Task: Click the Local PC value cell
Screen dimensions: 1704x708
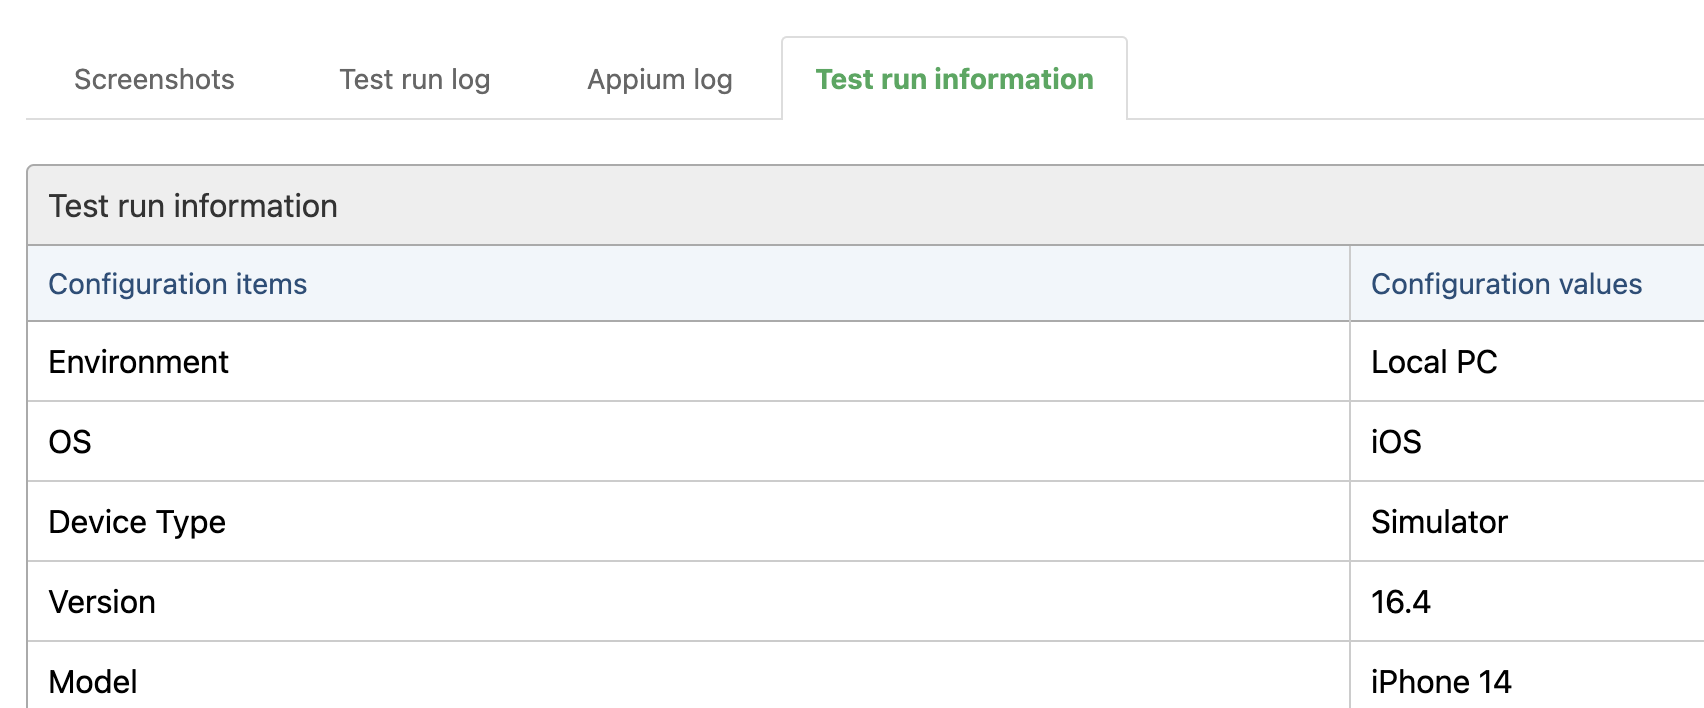Action: [x=1527, y=362]
